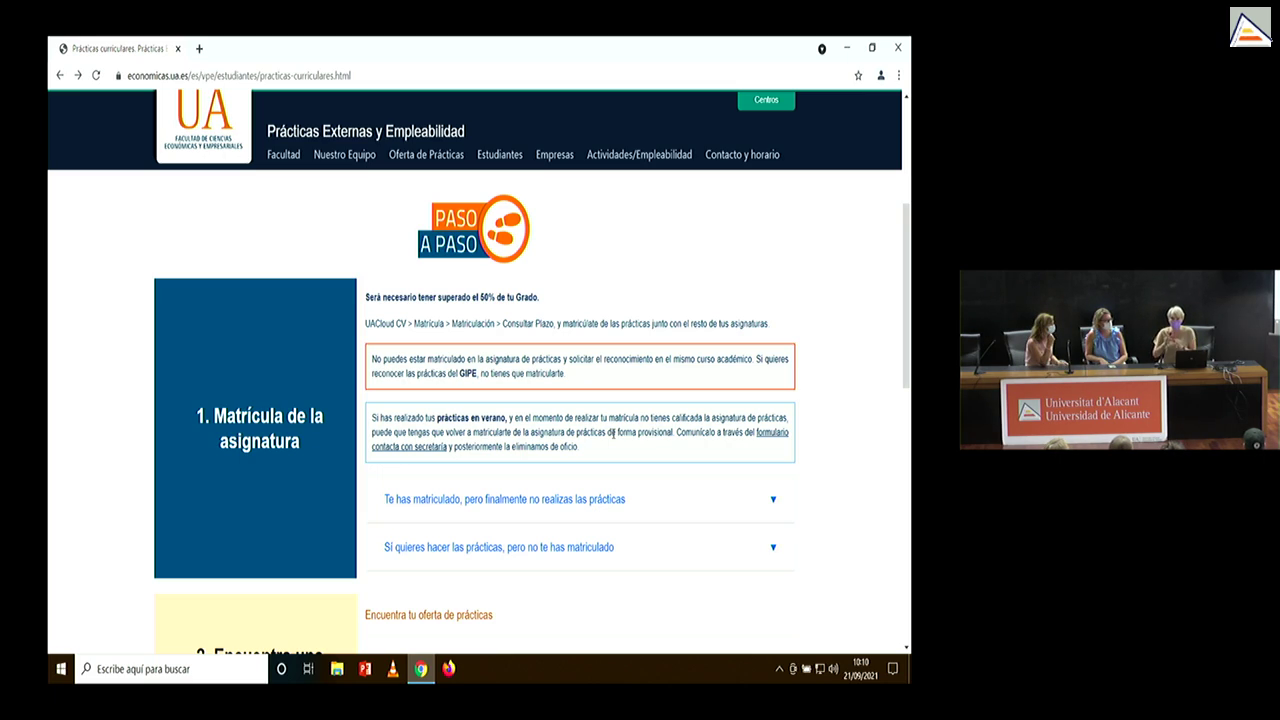Open the Windows Start menu

click(61, 669)
